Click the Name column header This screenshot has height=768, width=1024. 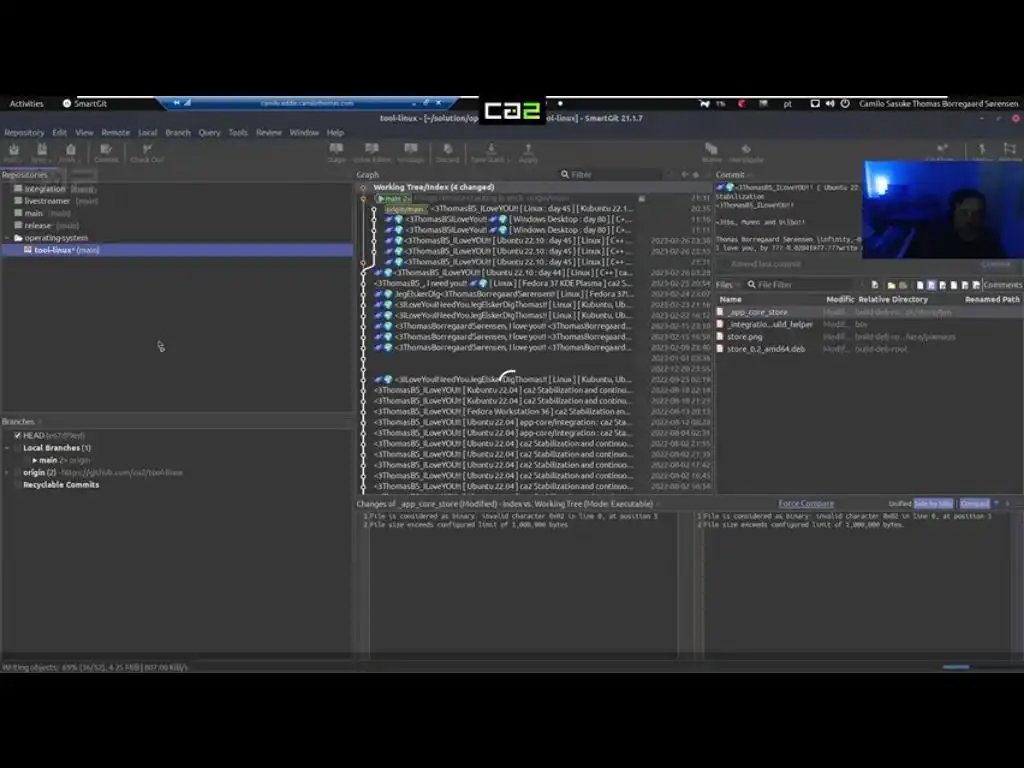pyautogui.click(x=731, y=299)
